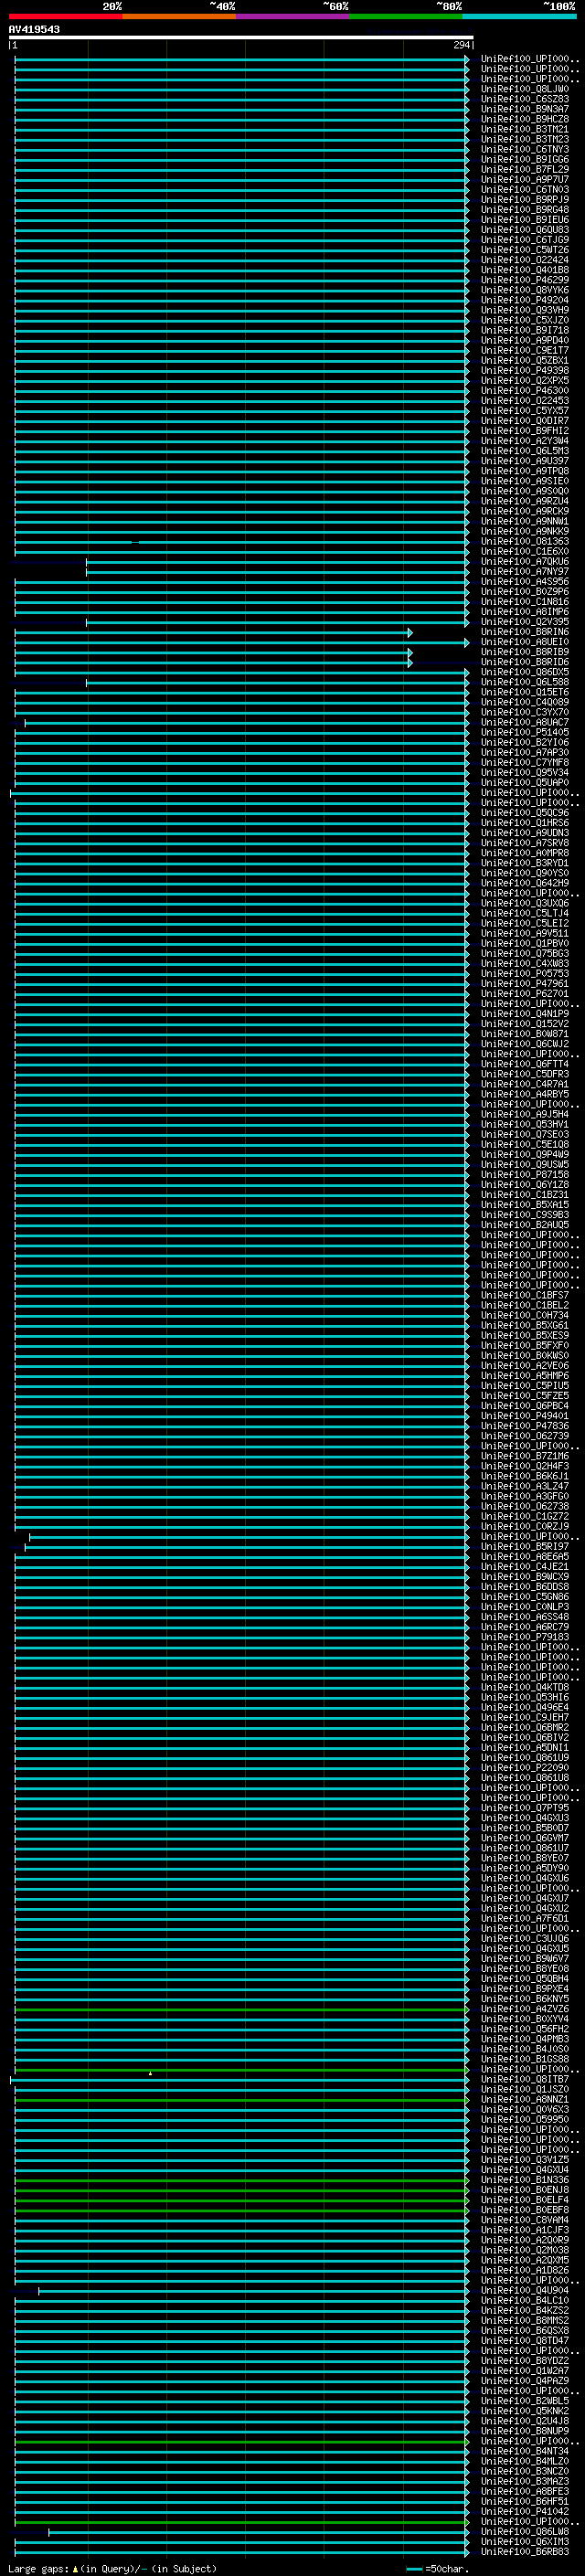
Task: Click the UniRef100_B8RIB9 label
Action: tap(524, 652)
